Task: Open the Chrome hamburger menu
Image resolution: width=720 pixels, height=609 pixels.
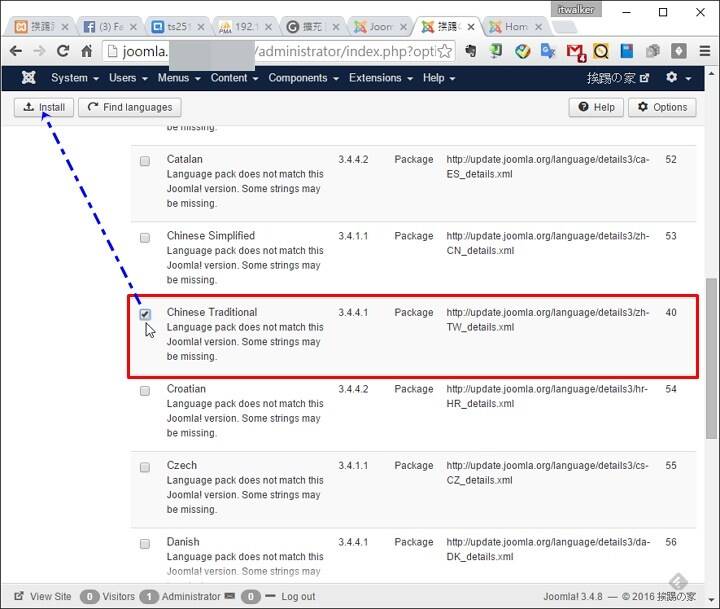Action: click(x=705, y=51)
